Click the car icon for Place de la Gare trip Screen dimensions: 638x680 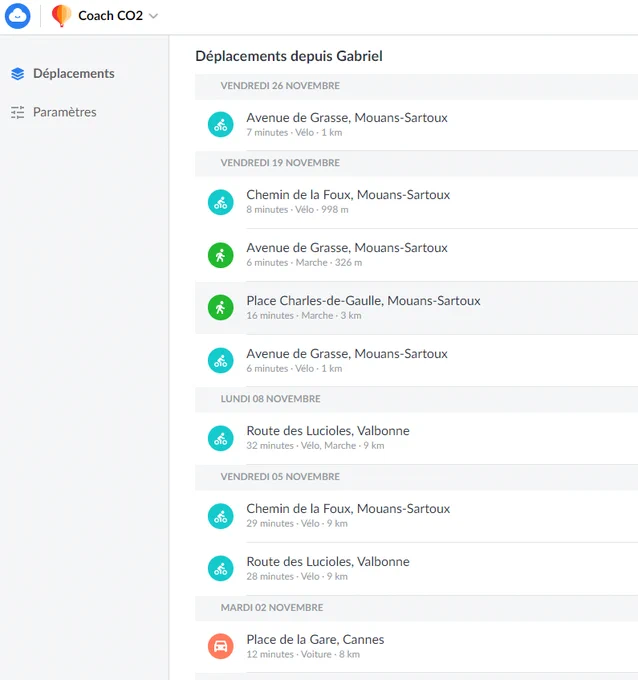click(x=221, y=646)
